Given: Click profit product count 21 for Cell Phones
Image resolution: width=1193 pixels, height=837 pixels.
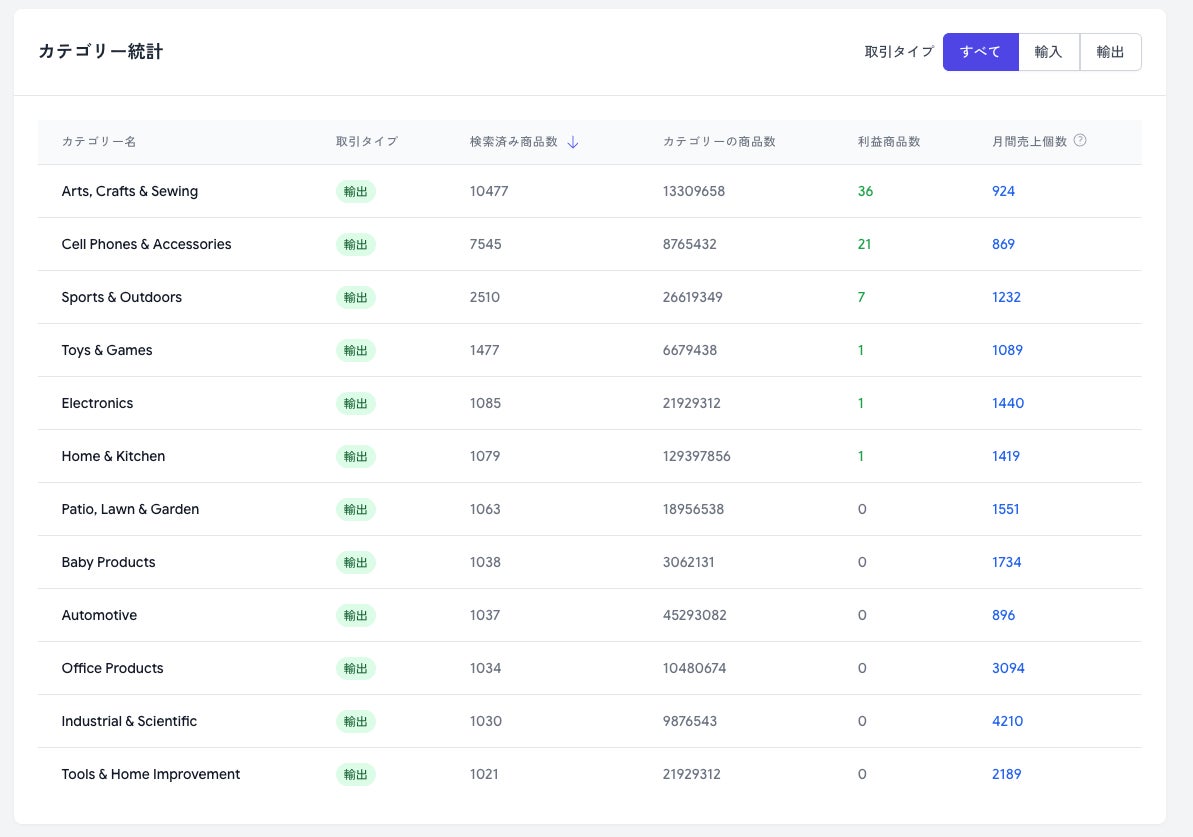Looking at the screenshot, I should (x=864, y=244).
